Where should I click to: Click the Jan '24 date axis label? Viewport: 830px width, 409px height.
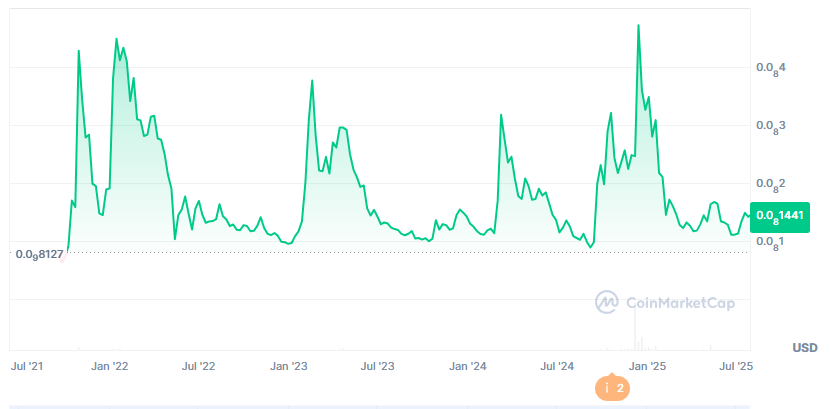point(467,366)
